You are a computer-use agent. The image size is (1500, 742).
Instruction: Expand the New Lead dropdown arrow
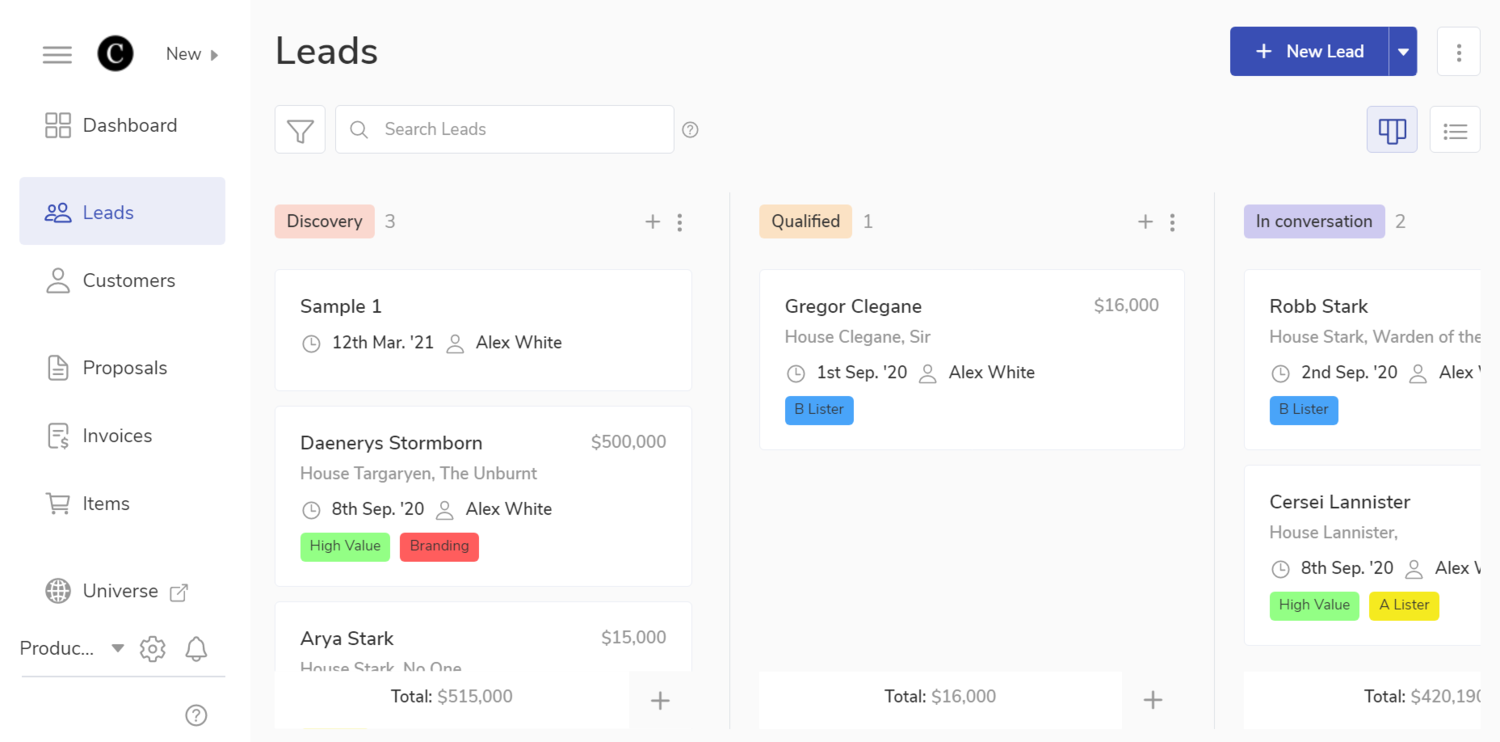[1403, 52]
